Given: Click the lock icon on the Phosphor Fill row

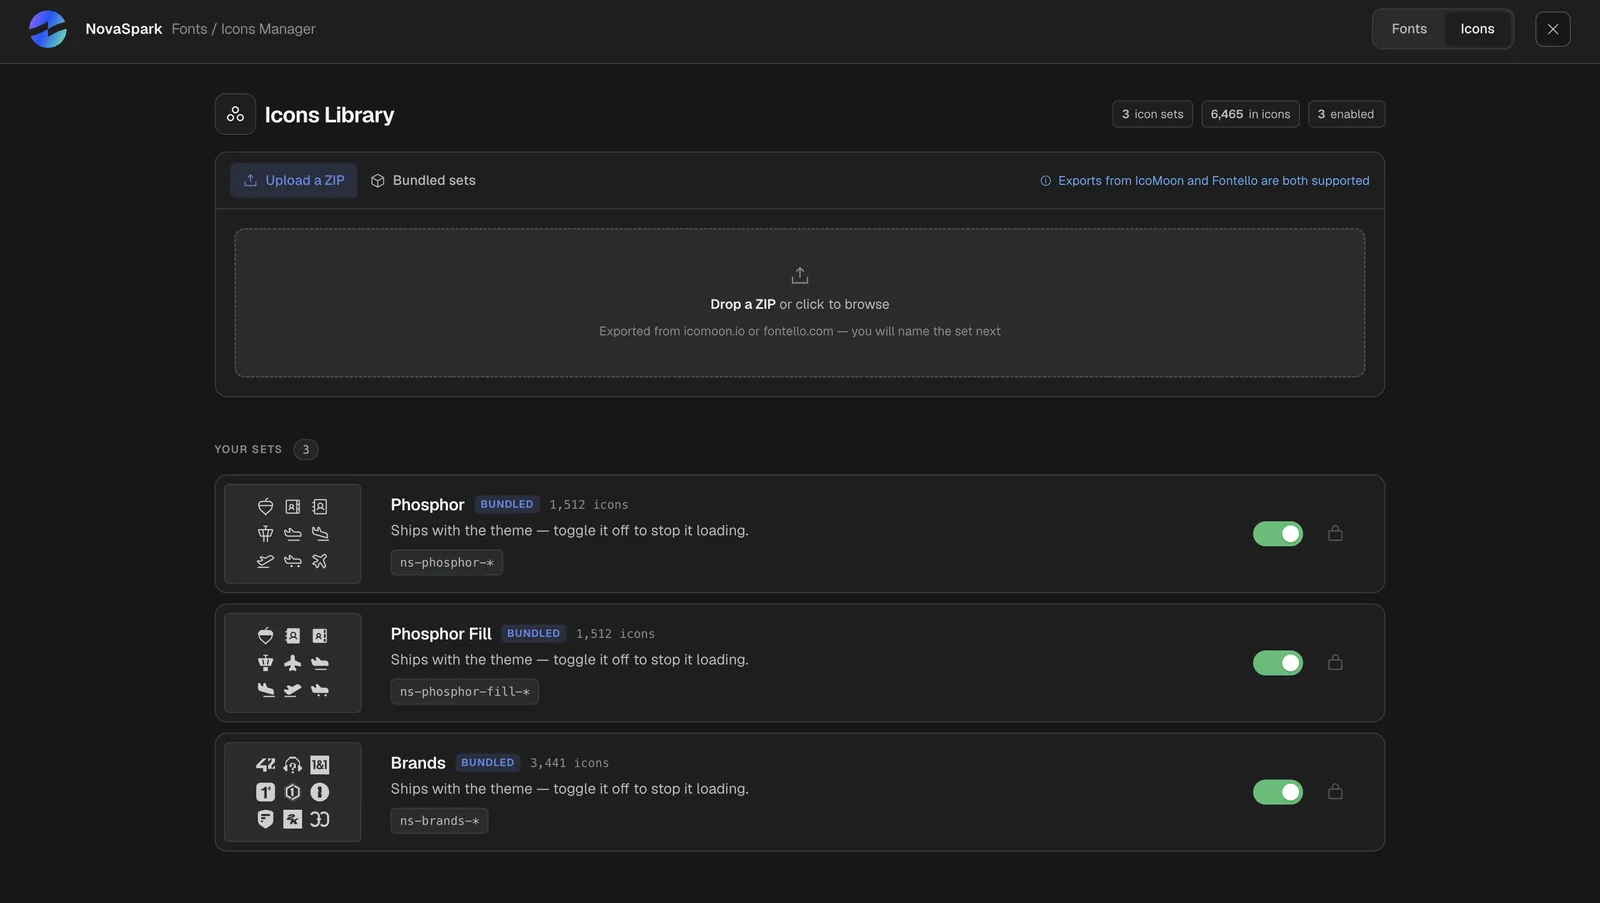Looking at the screenshot, I should [1335, 662].
